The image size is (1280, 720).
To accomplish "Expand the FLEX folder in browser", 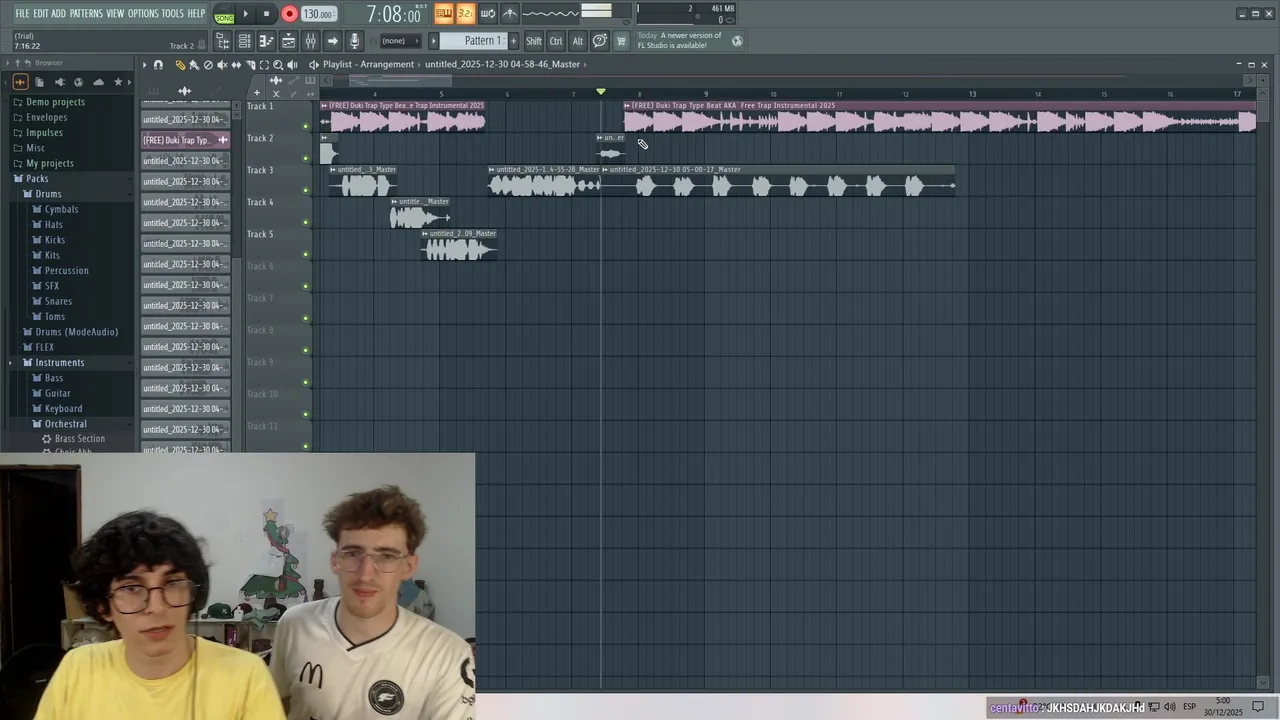I will click(44, 348).
